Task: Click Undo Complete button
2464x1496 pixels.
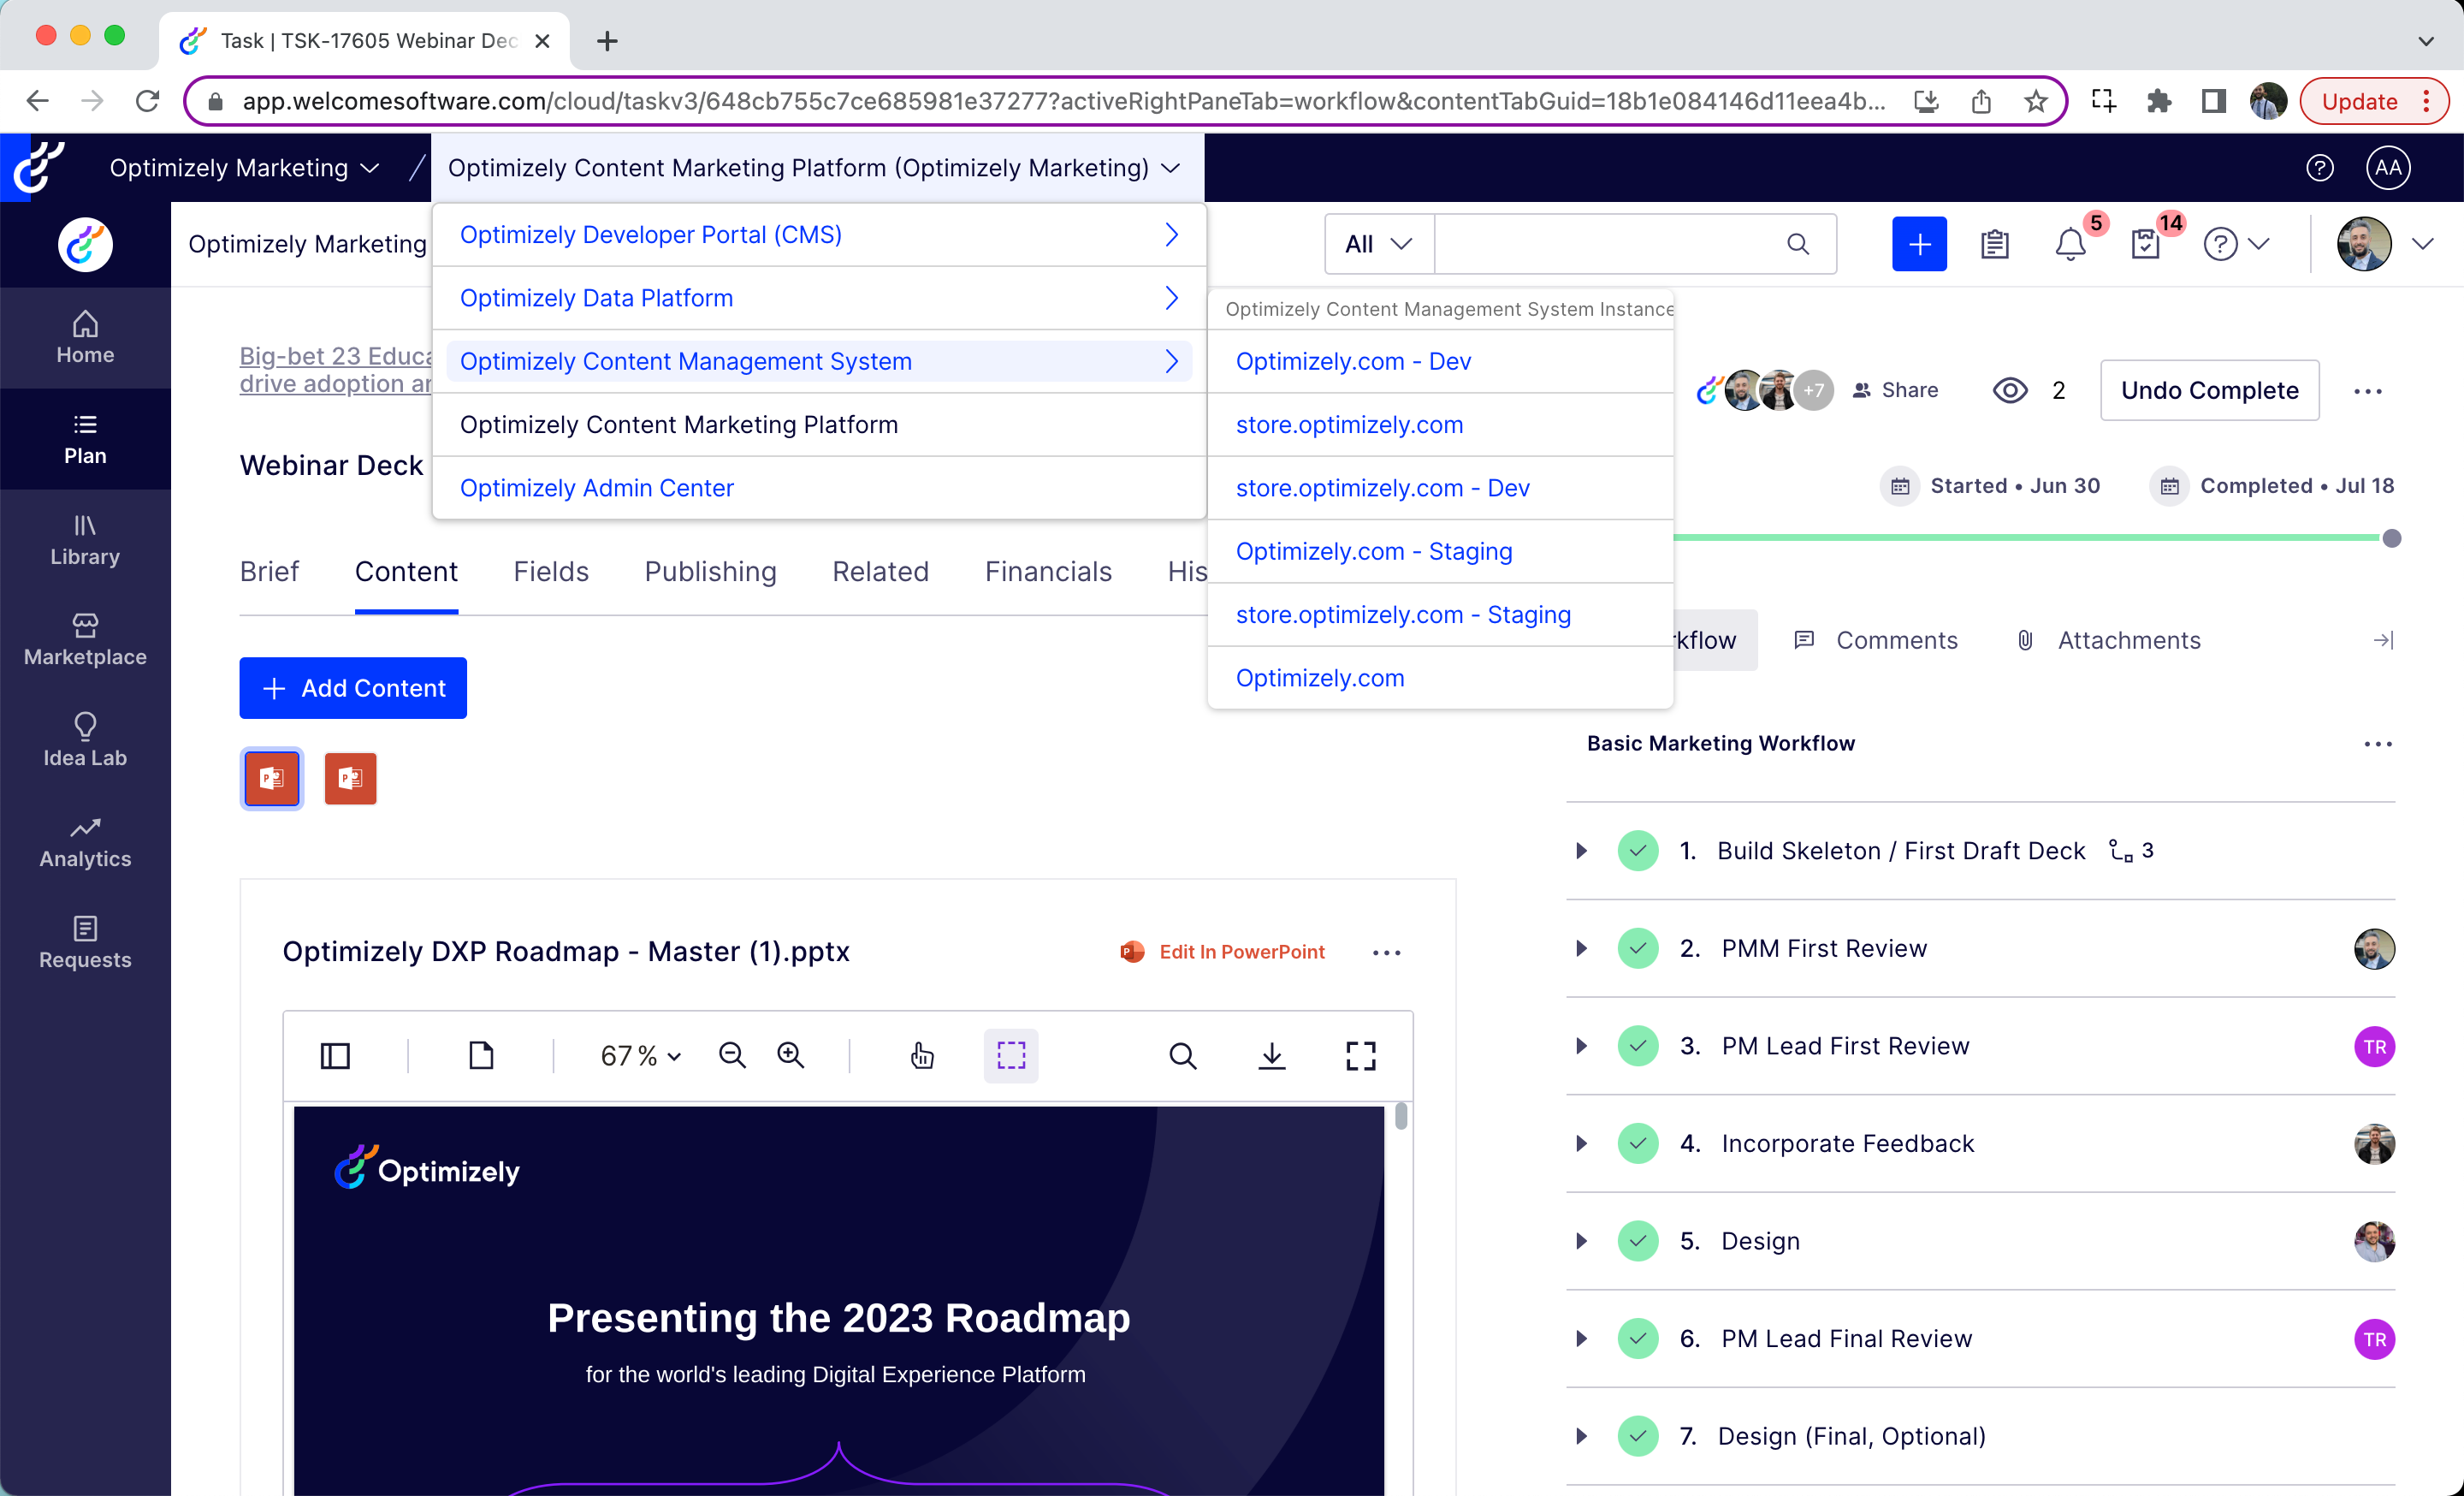Action: (x=2209, y=390)
